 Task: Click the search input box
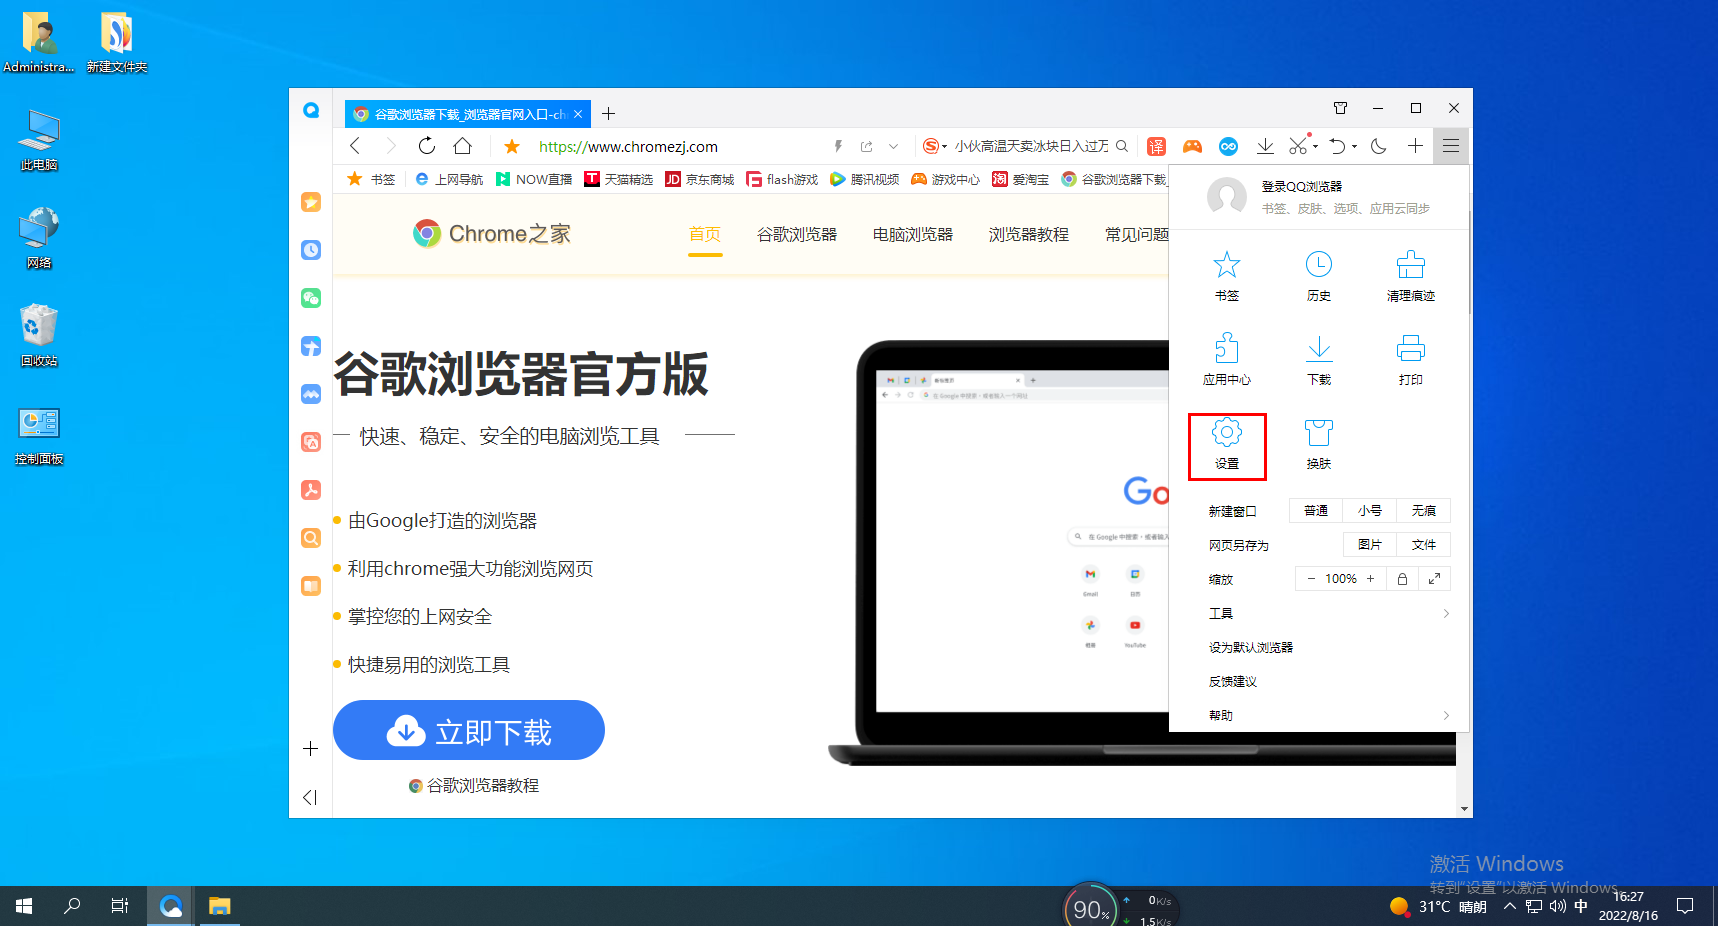(1031, 146)
